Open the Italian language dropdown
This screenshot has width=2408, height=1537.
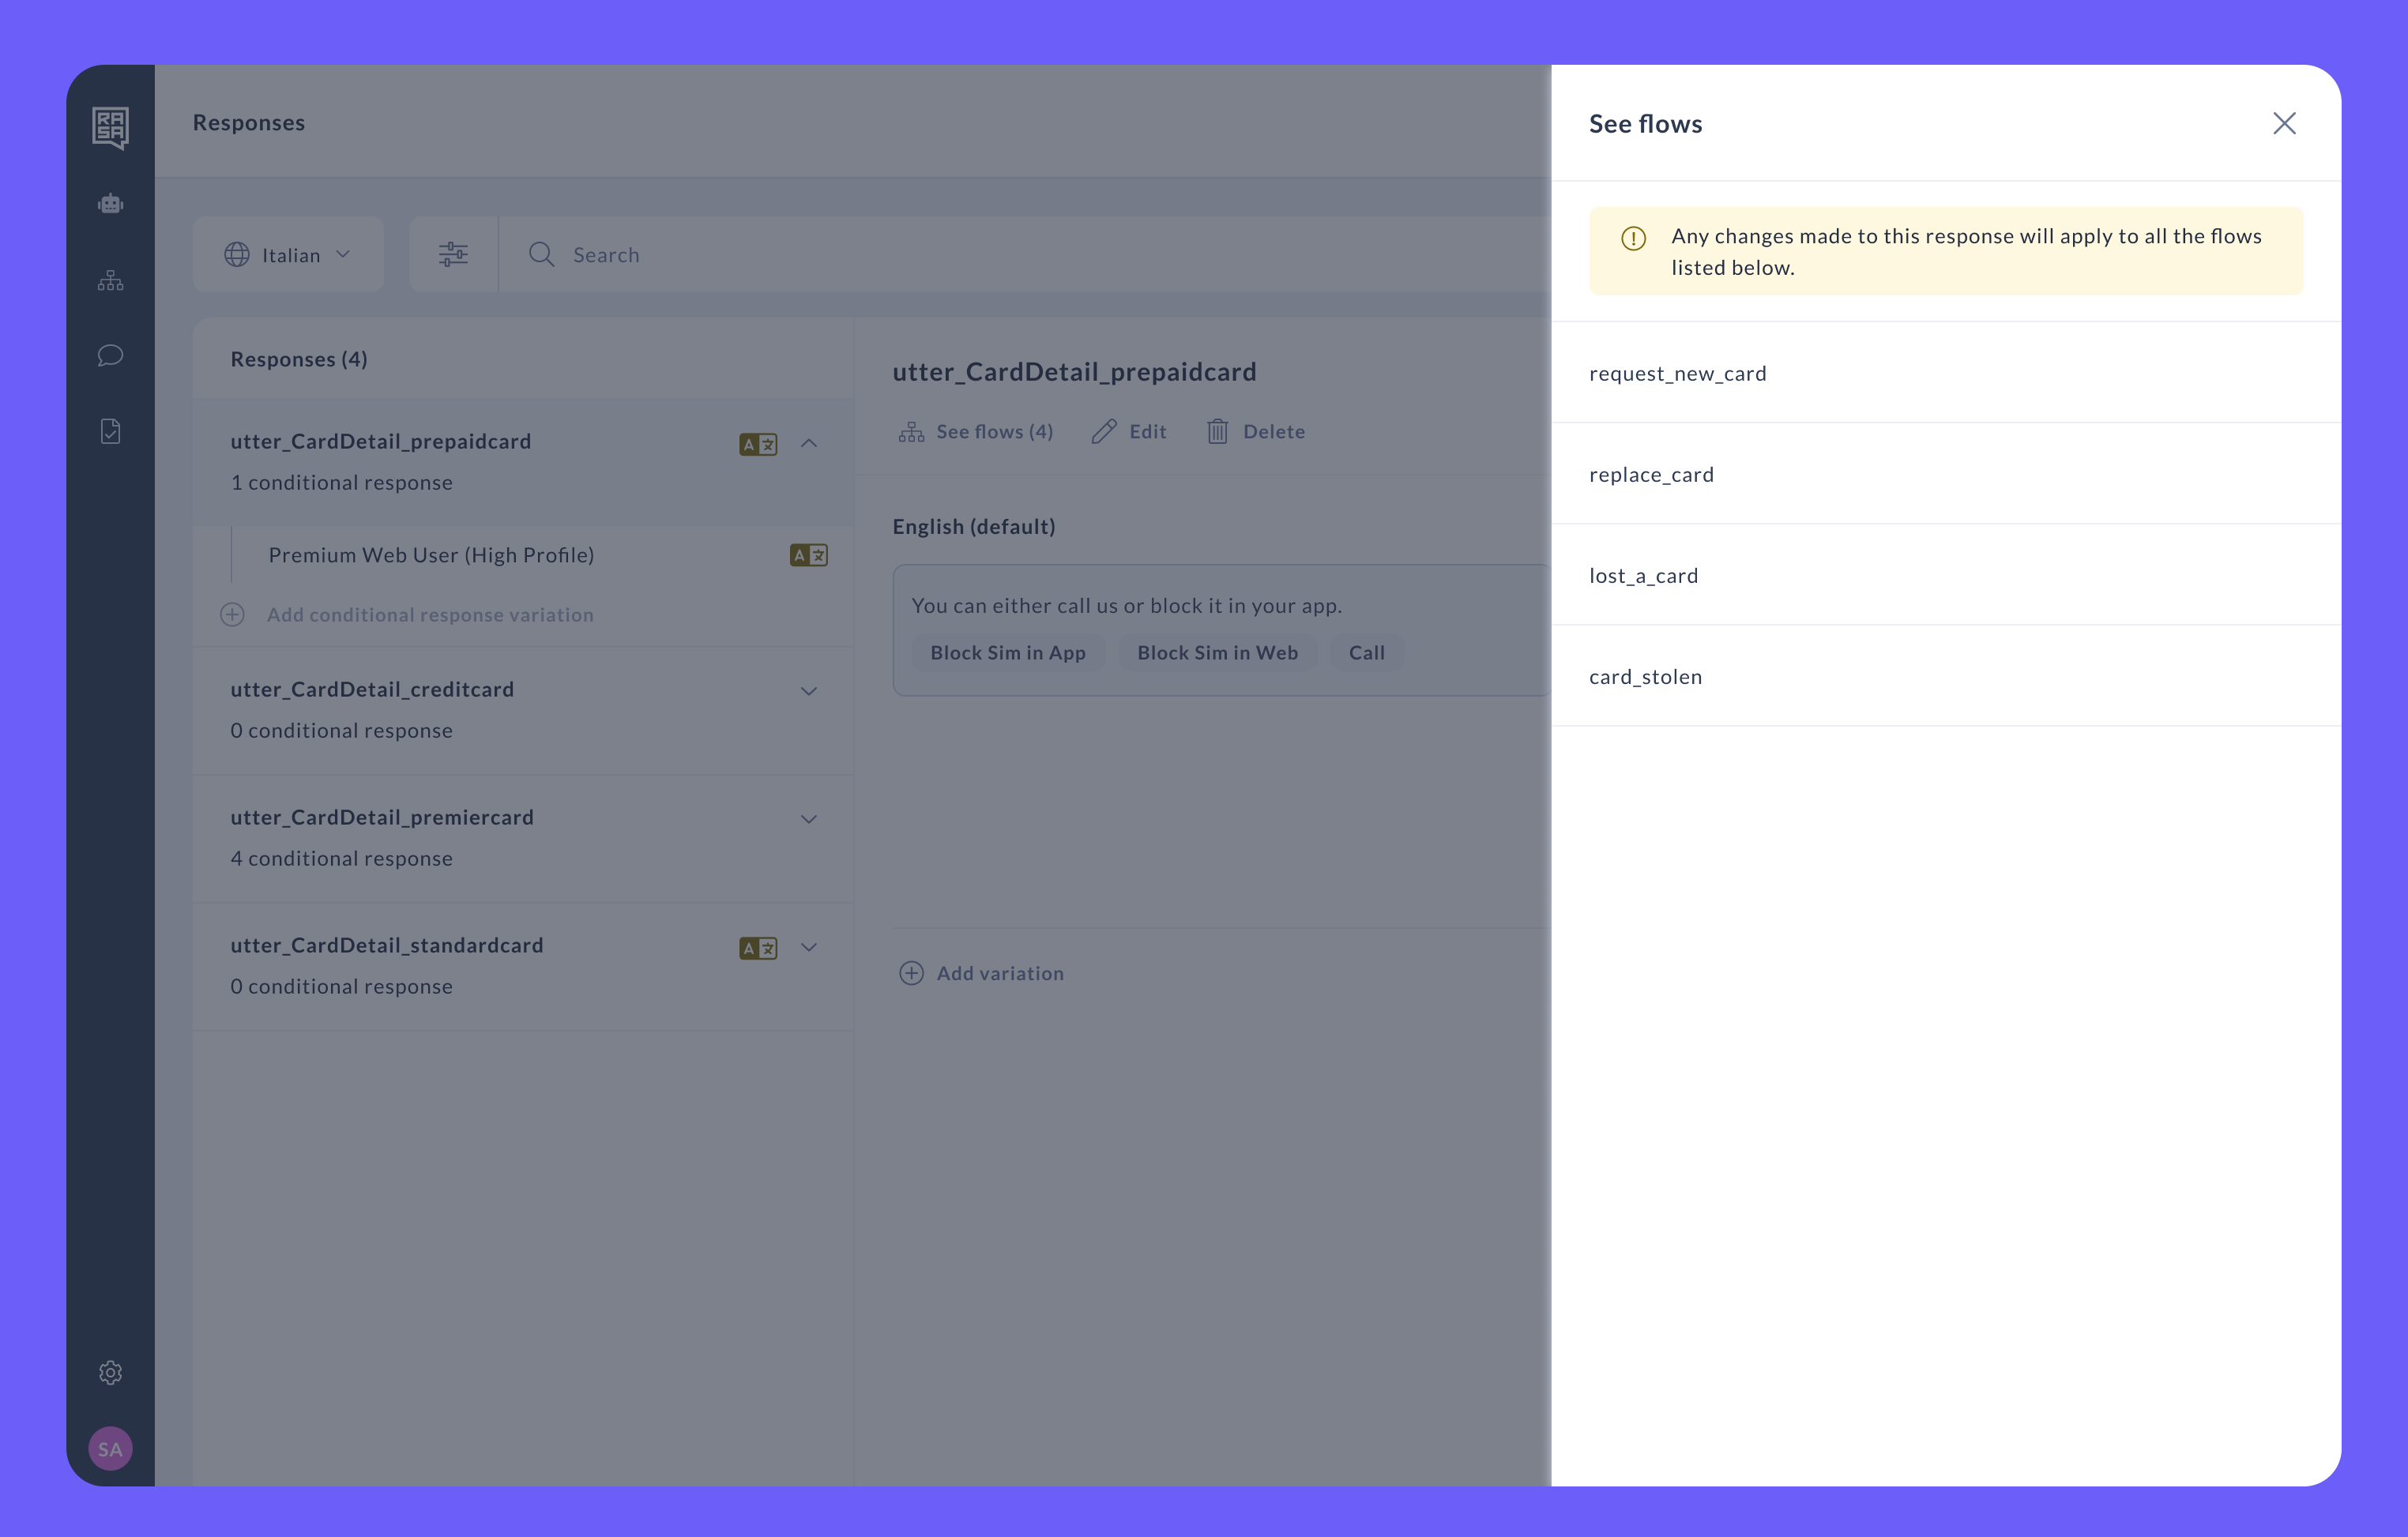point(288,254)
